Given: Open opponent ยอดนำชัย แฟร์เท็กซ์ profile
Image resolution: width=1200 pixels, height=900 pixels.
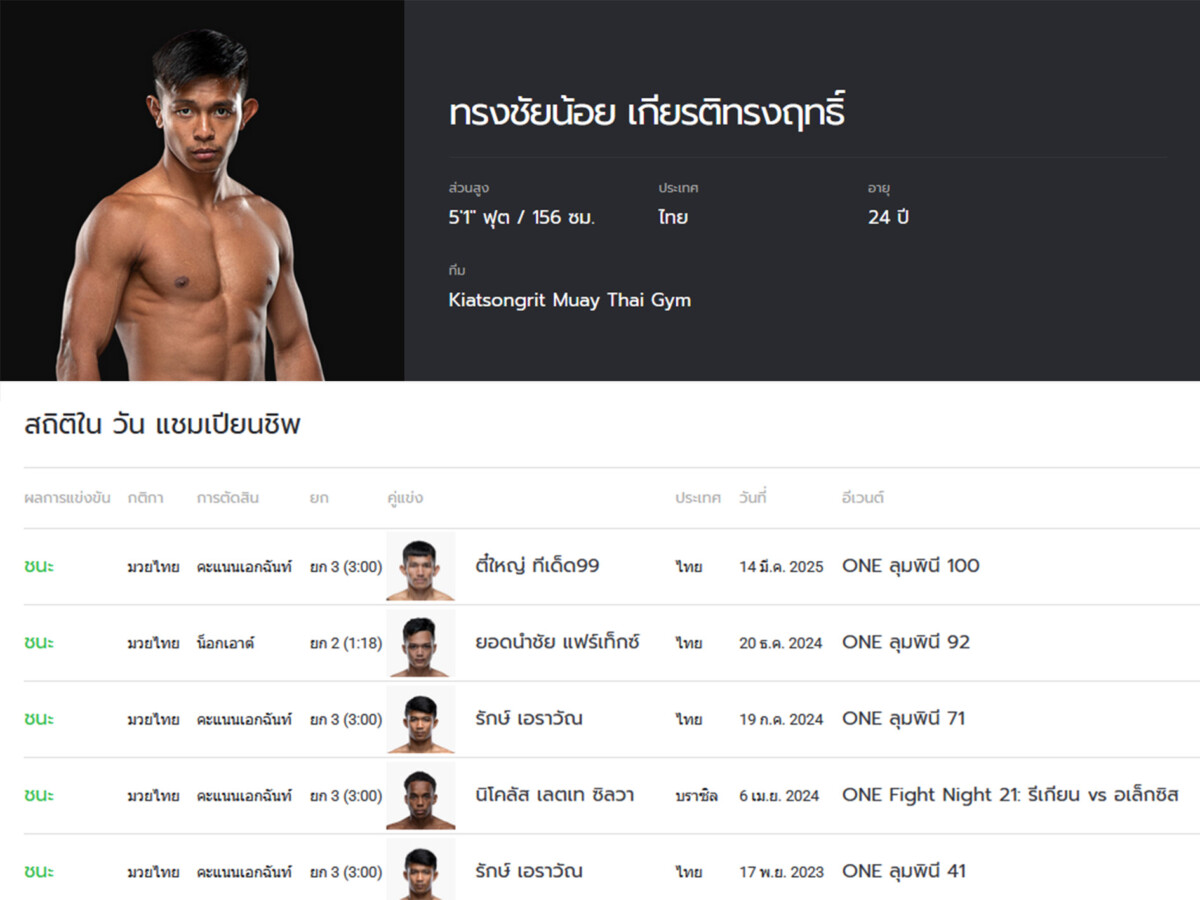Looking at the screenshot, I should point(557,643).
